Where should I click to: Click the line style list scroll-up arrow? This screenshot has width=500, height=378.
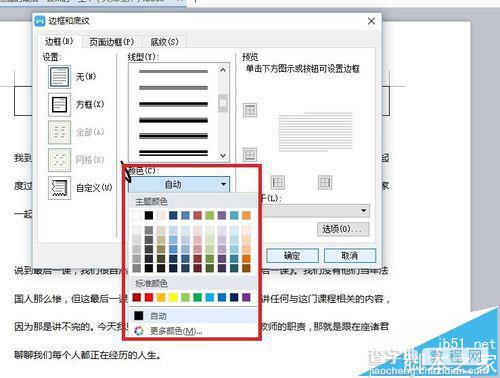(x=223, y=70)
